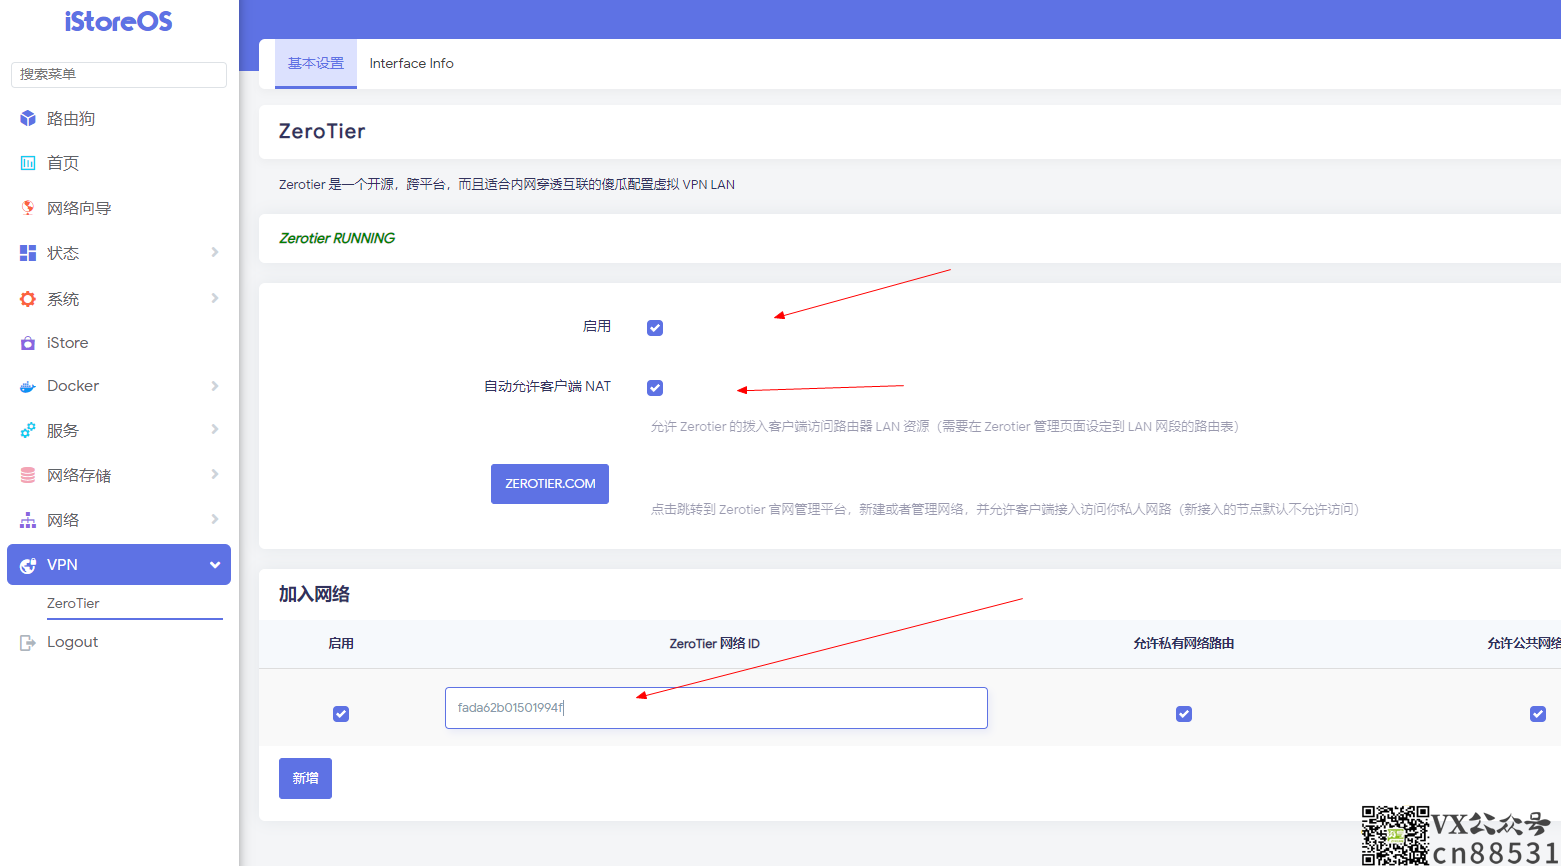Toggle the network row 启用 checkbox

[341, 714]
